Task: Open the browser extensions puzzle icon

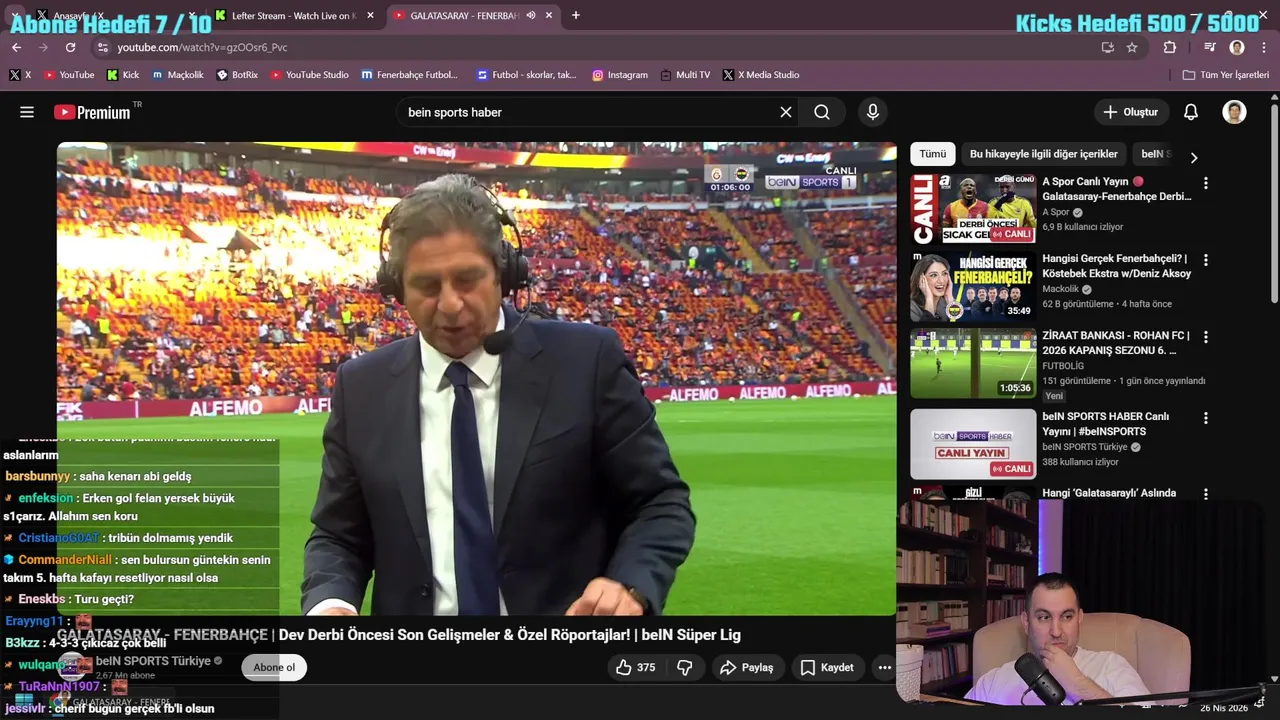Action: pos(1169,47)
